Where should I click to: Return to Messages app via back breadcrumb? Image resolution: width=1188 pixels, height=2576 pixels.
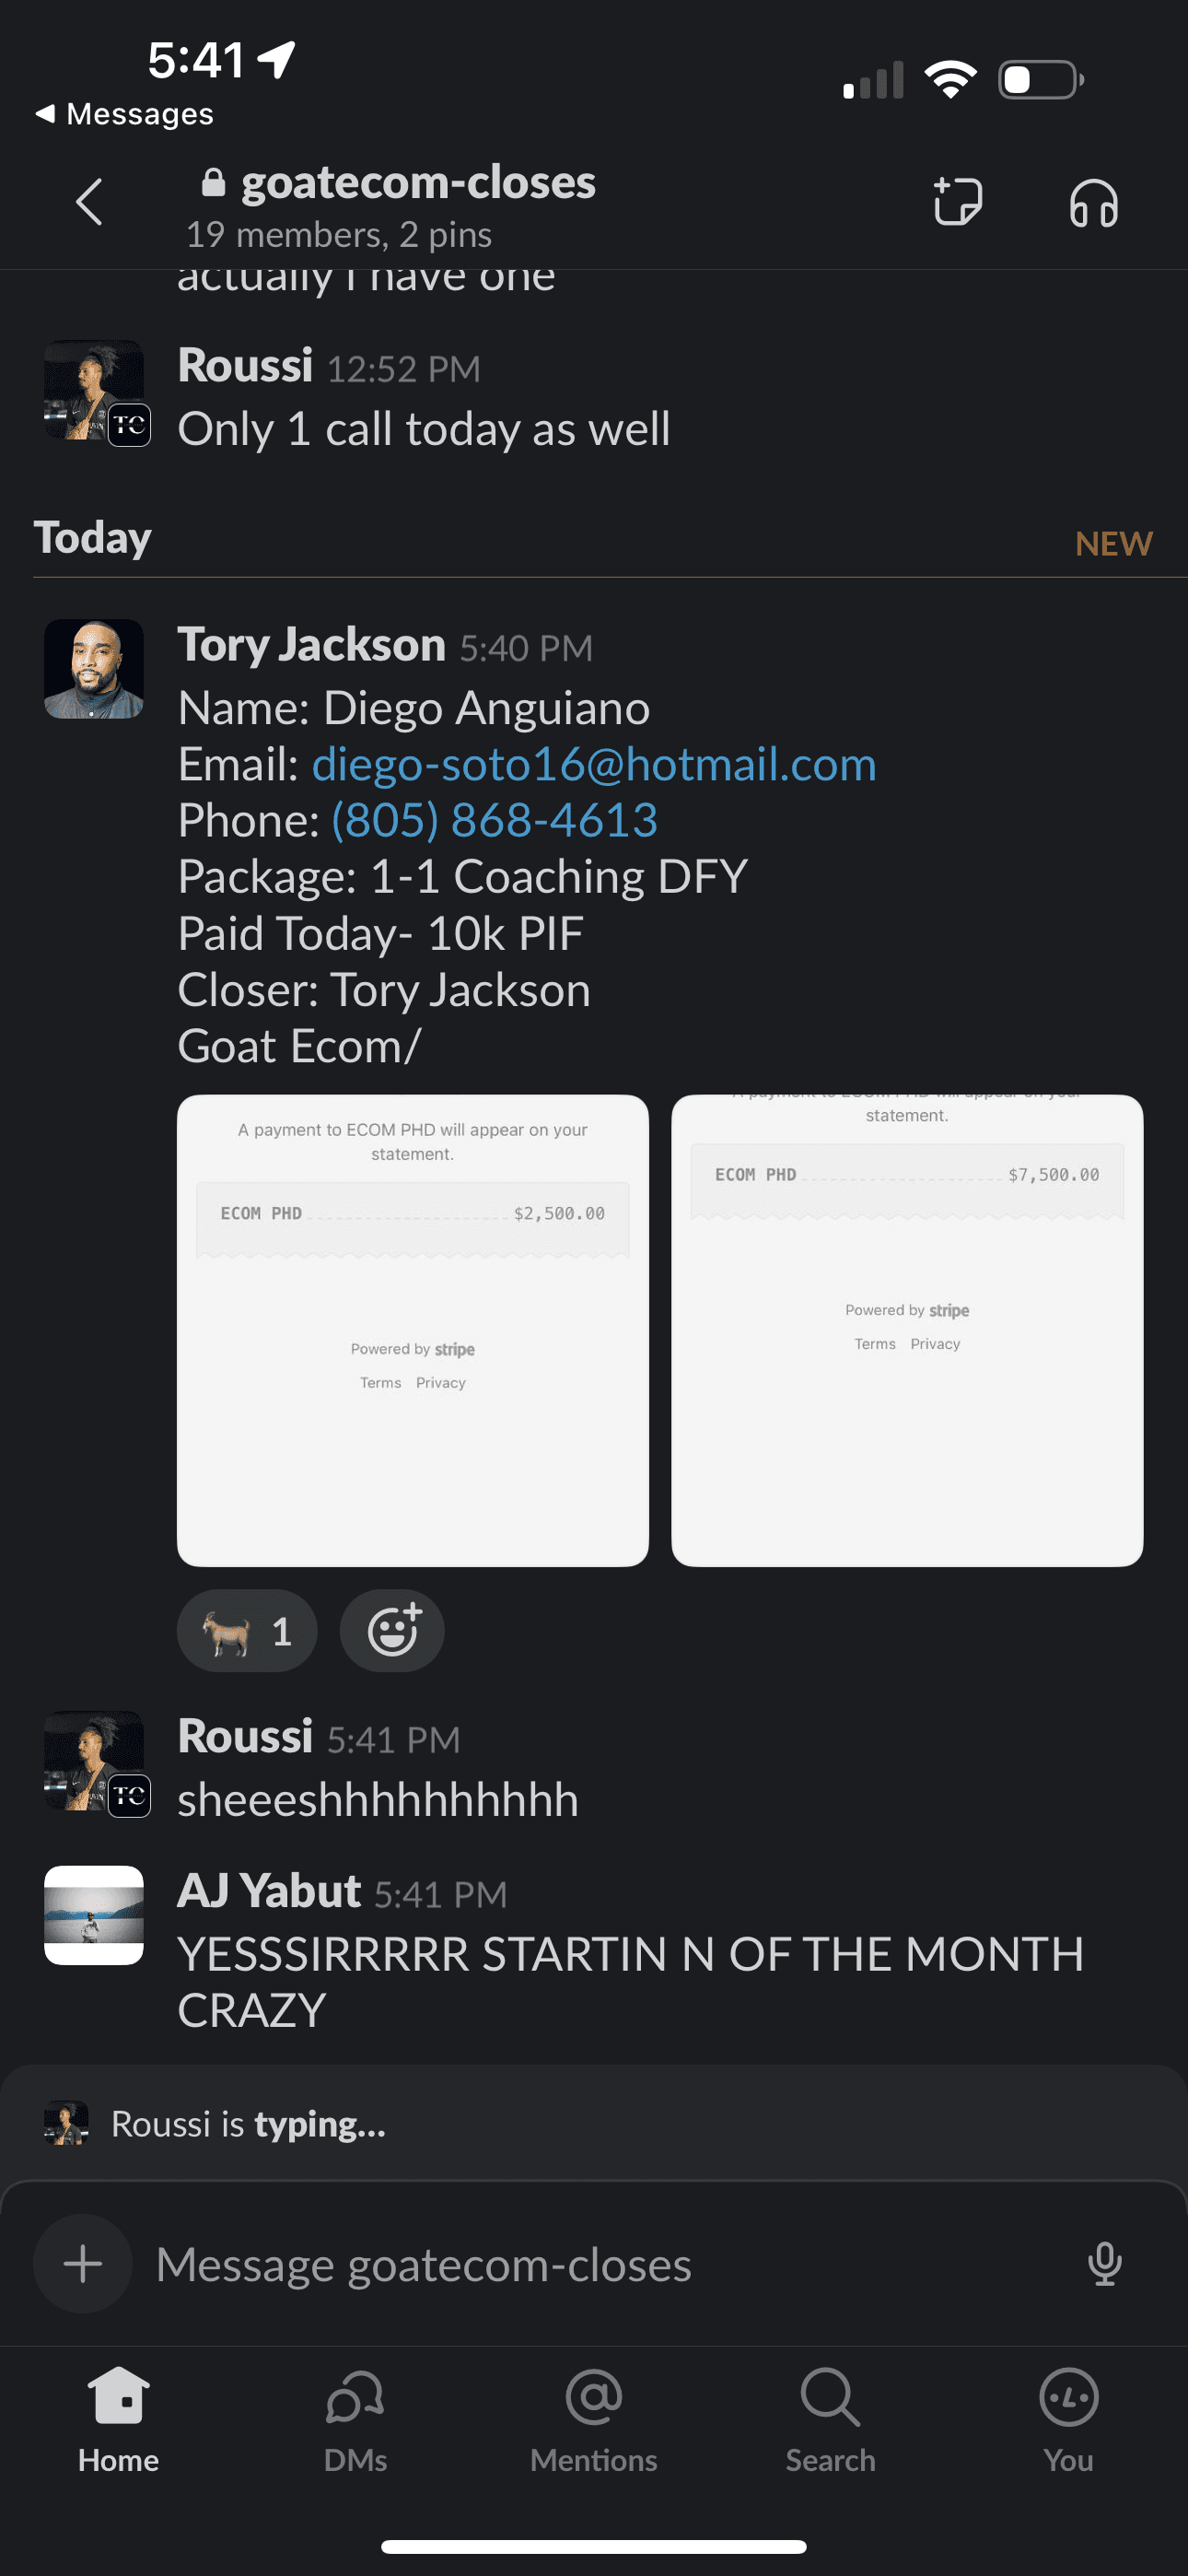pyautogui.click(x=124, y=114)
